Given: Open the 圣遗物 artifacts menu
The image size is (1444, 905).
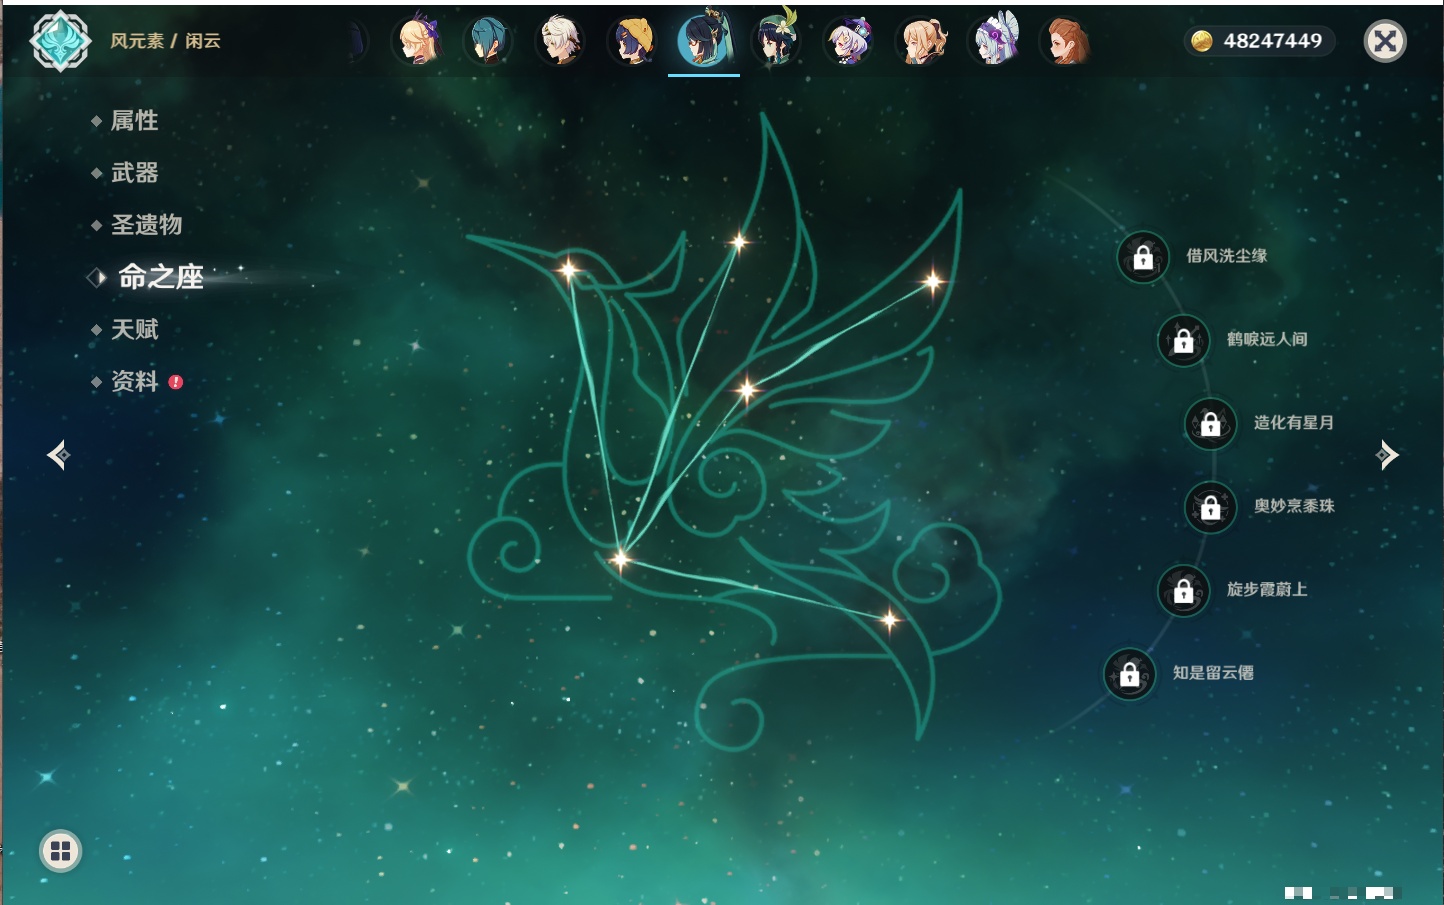Looking at the screenshot, I should pos(146,225).
